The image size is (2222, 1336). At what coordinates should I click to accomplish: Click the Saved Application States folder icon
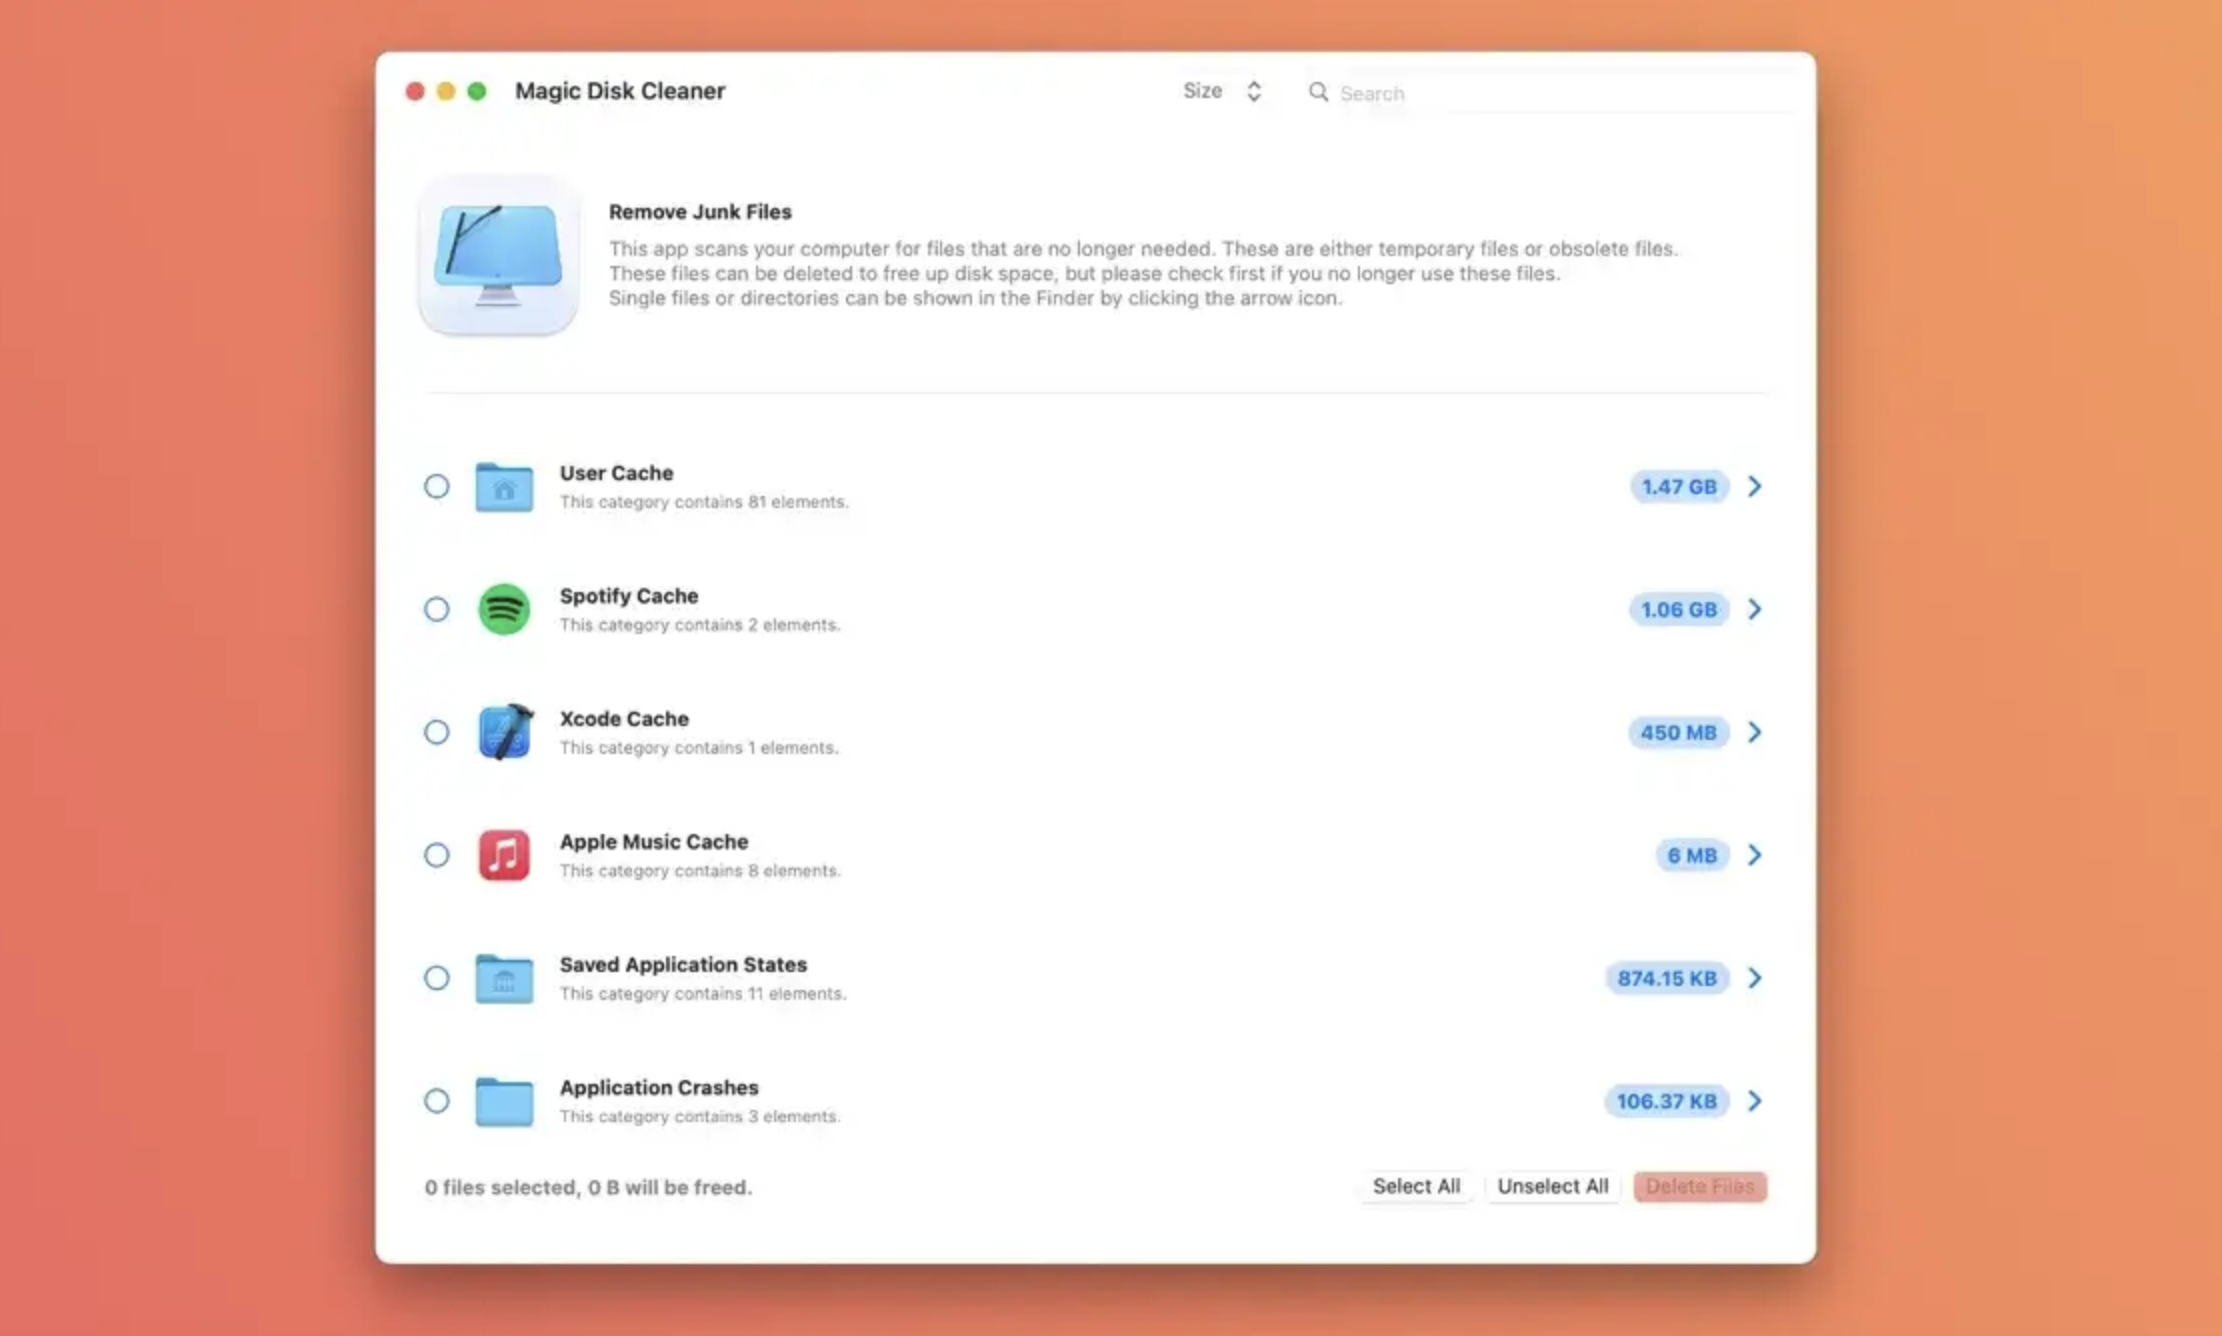[x=504, y=979]
